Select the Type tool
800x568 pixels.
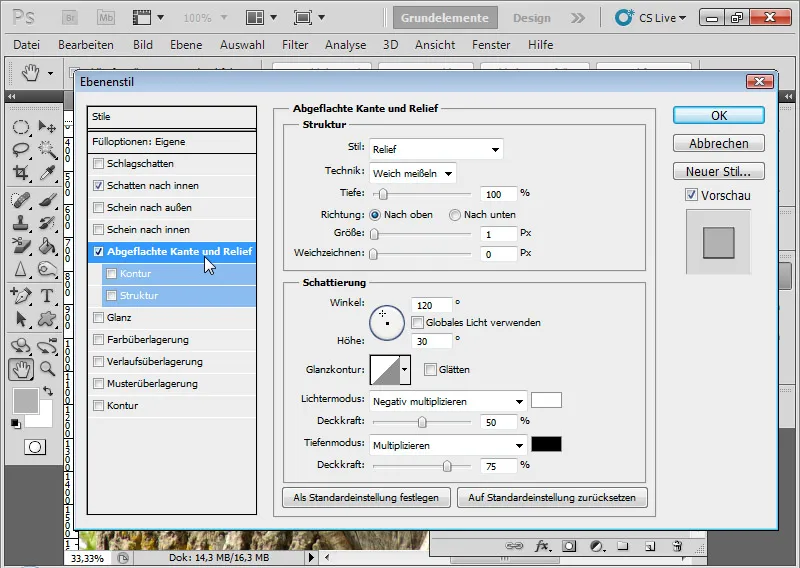(47, 295)
